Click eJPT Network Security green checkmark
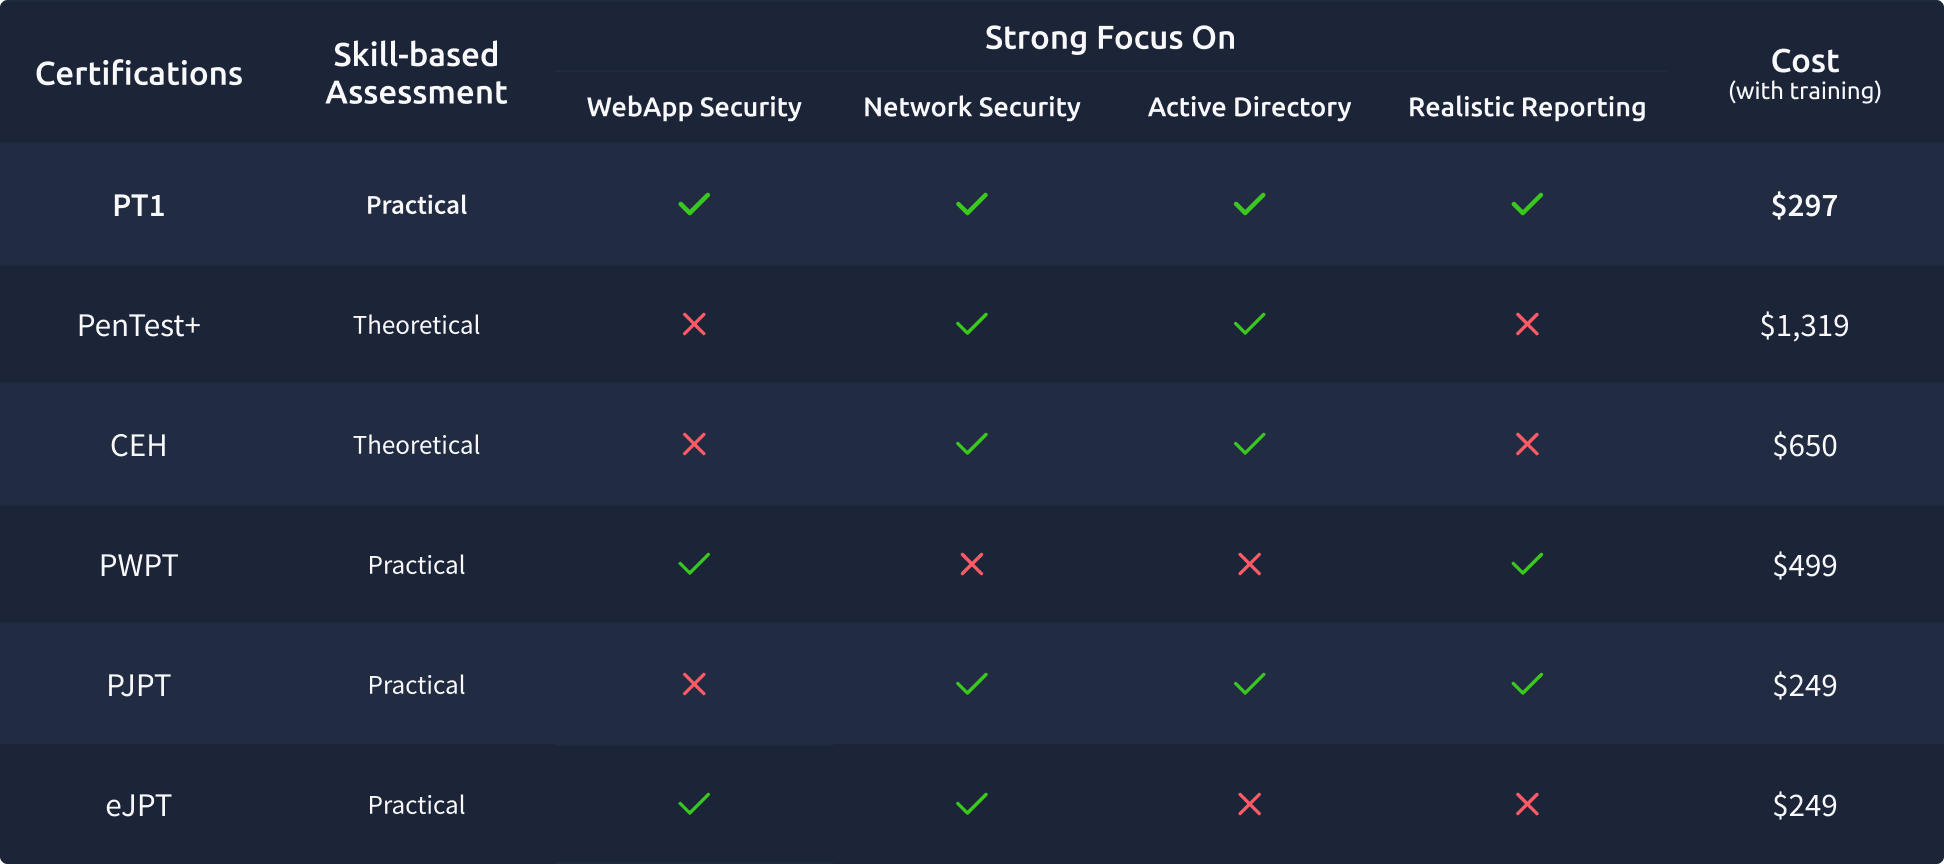This screenshot has height=864, width=1944. 972,804
